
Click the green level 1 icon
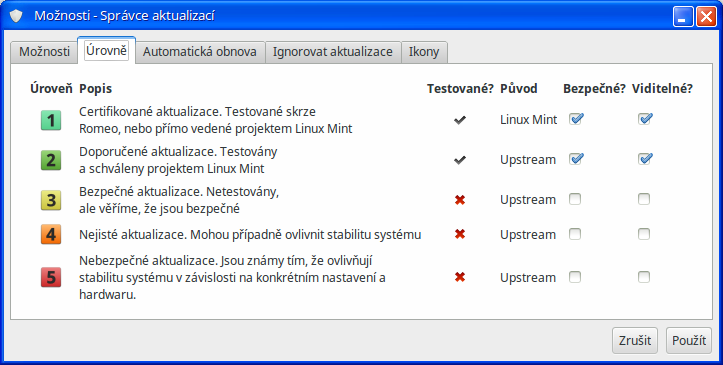coord(51,120)
